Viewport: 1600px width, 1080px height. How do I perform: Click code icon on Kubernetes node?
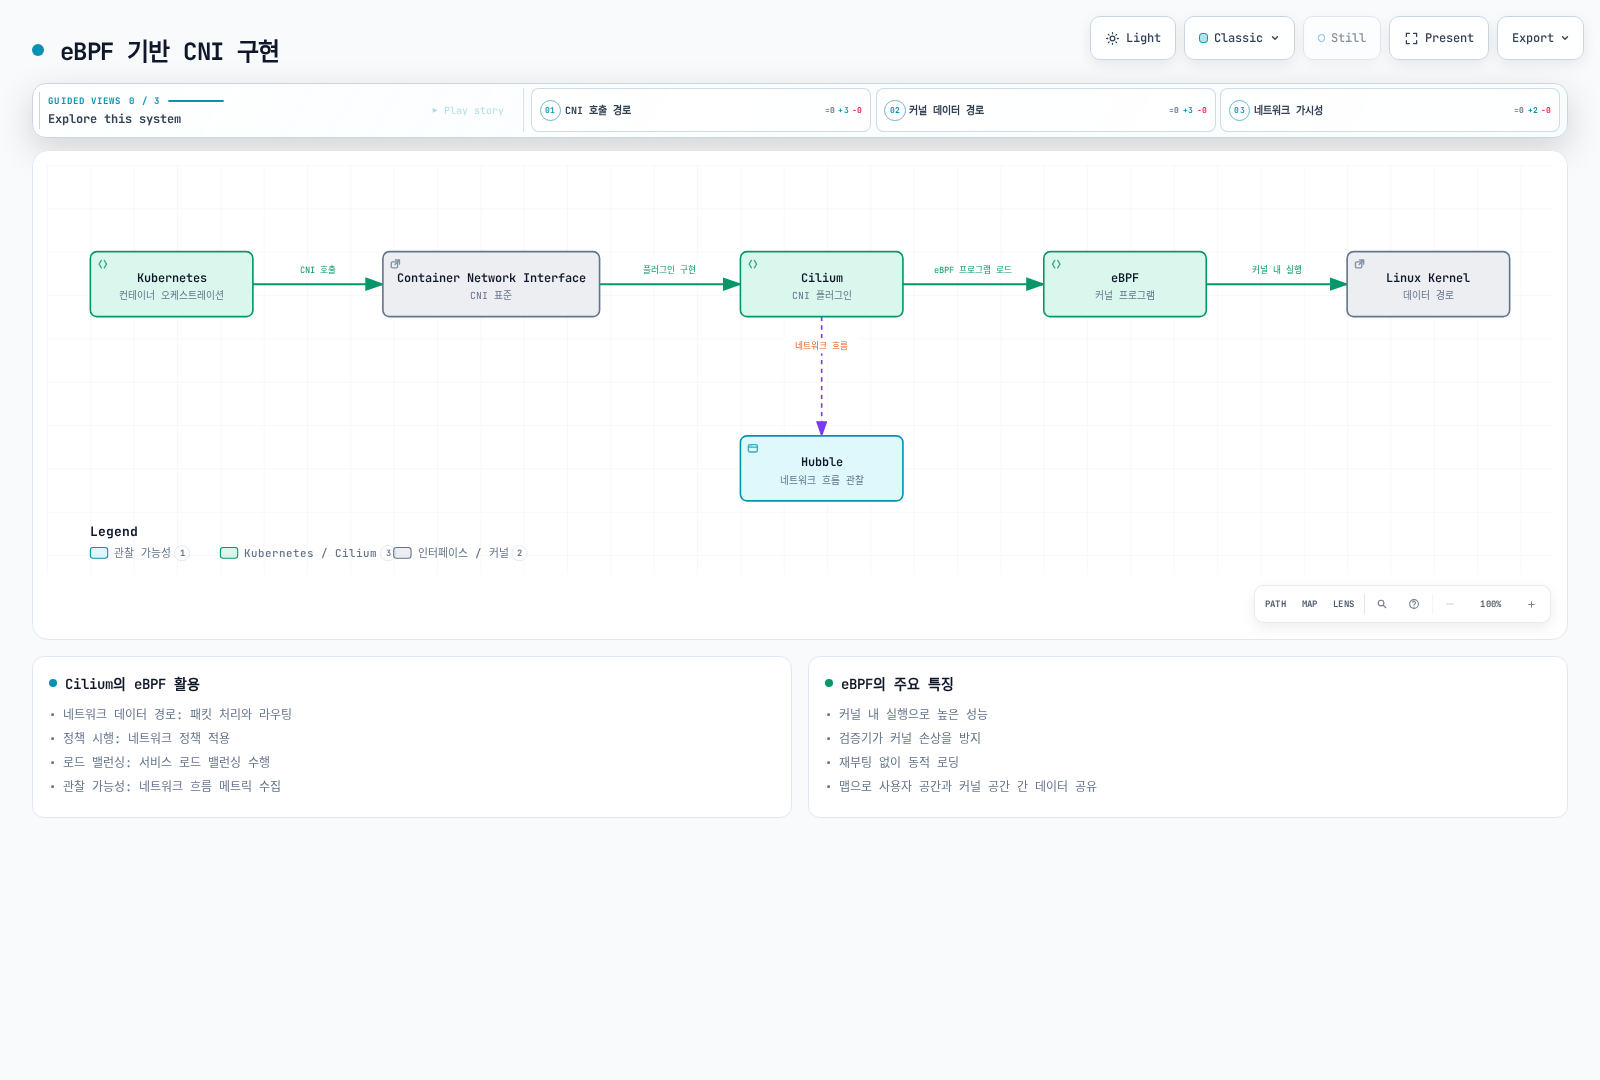(x=103, y=264)
